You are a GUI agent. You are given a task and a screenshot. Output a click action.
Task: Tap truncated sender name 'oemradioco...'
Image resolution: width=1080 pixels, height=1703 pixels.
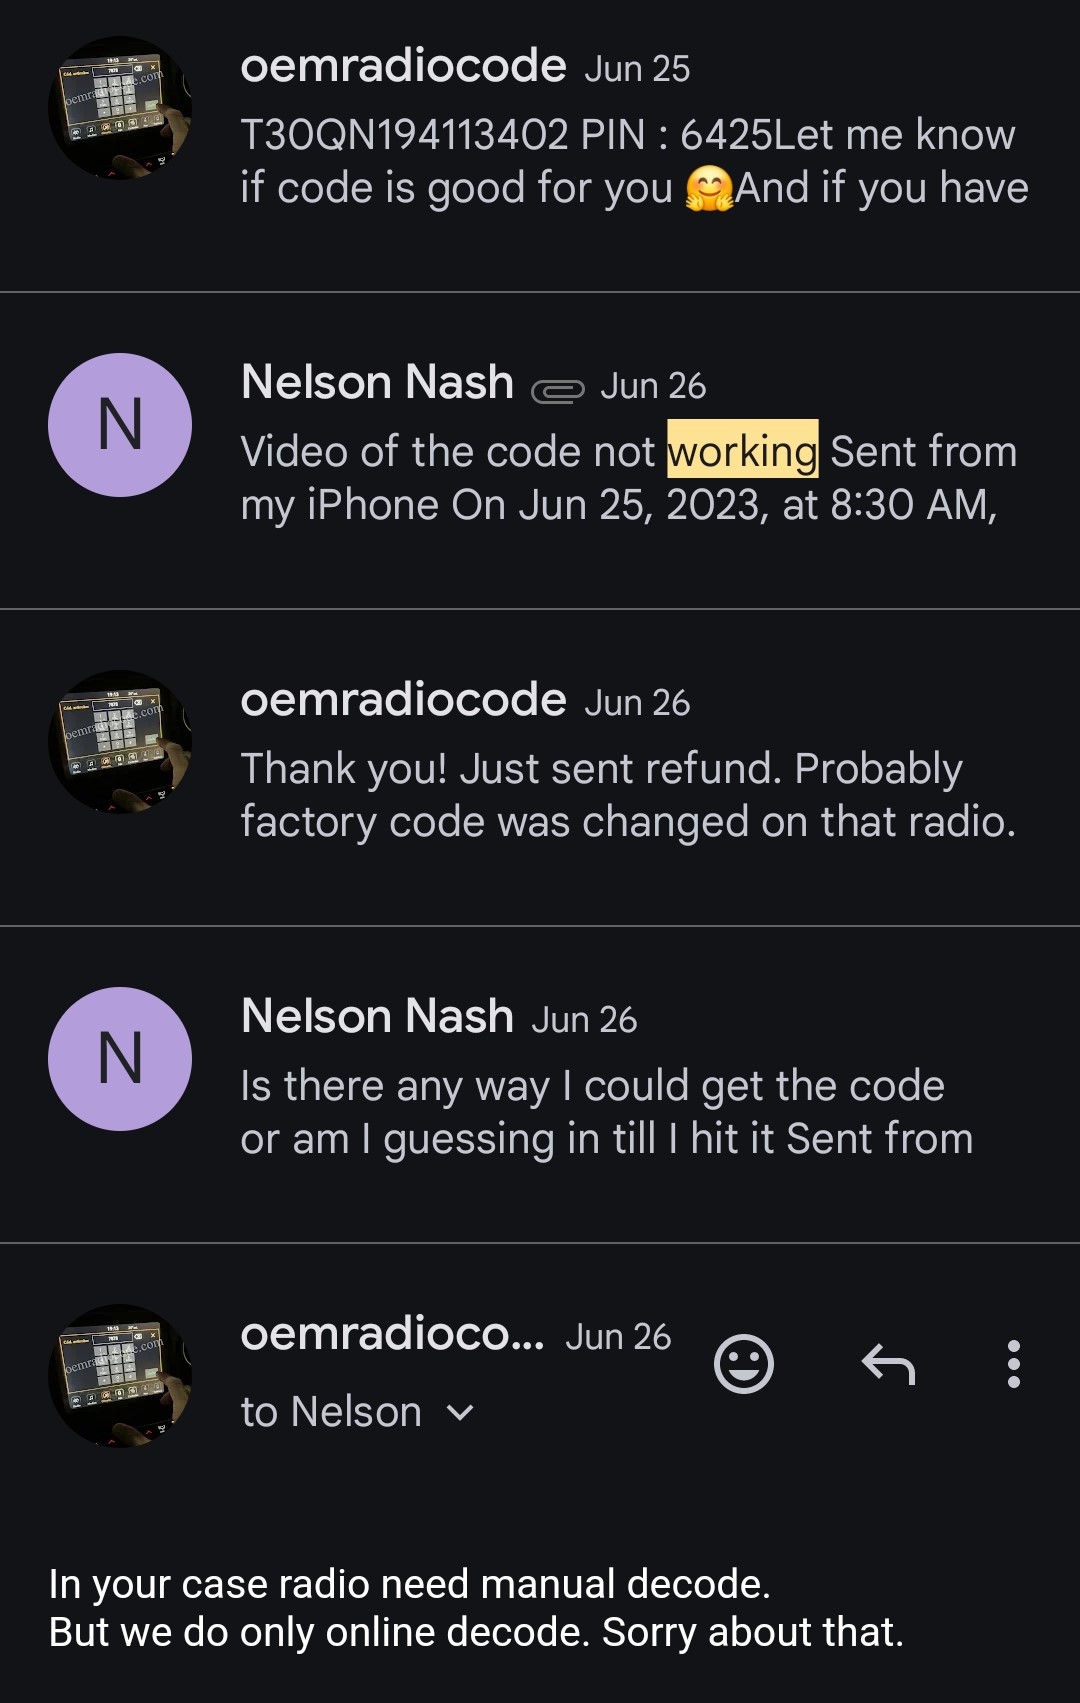pos(392,1334)
